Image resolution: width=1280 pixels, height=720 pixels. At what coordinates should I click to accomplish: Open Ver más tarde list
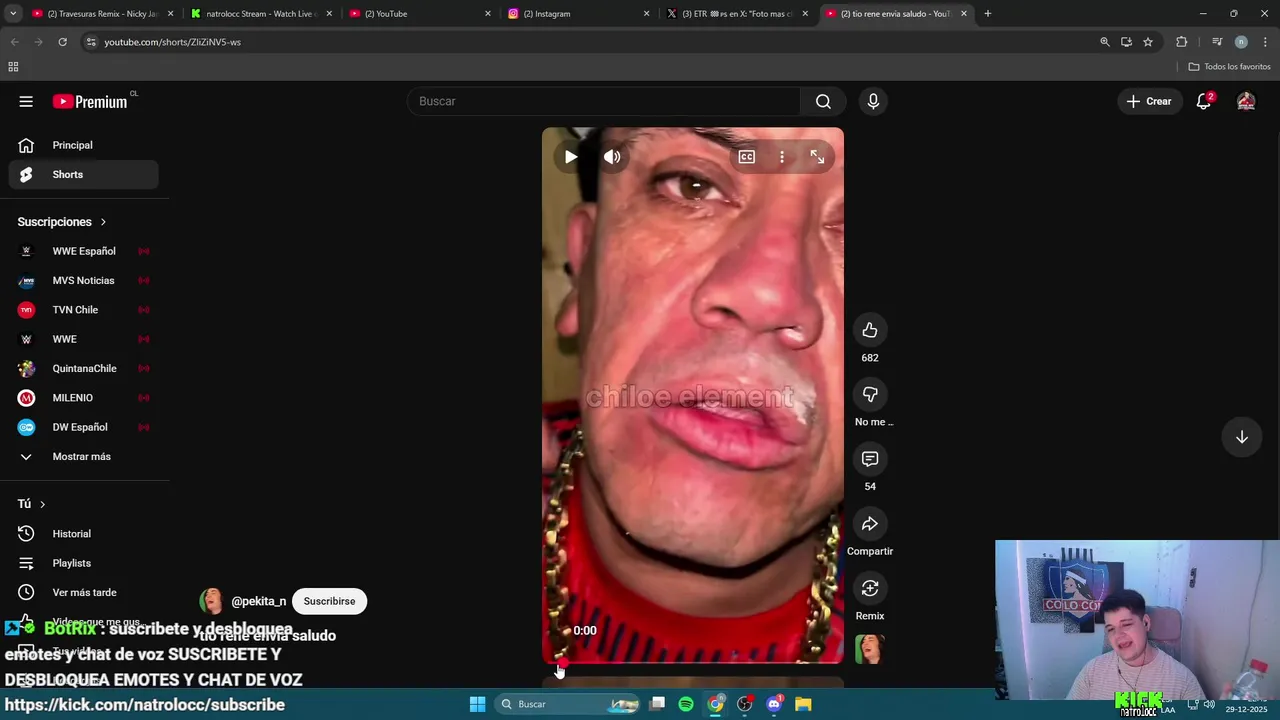[x=84, y=592]
